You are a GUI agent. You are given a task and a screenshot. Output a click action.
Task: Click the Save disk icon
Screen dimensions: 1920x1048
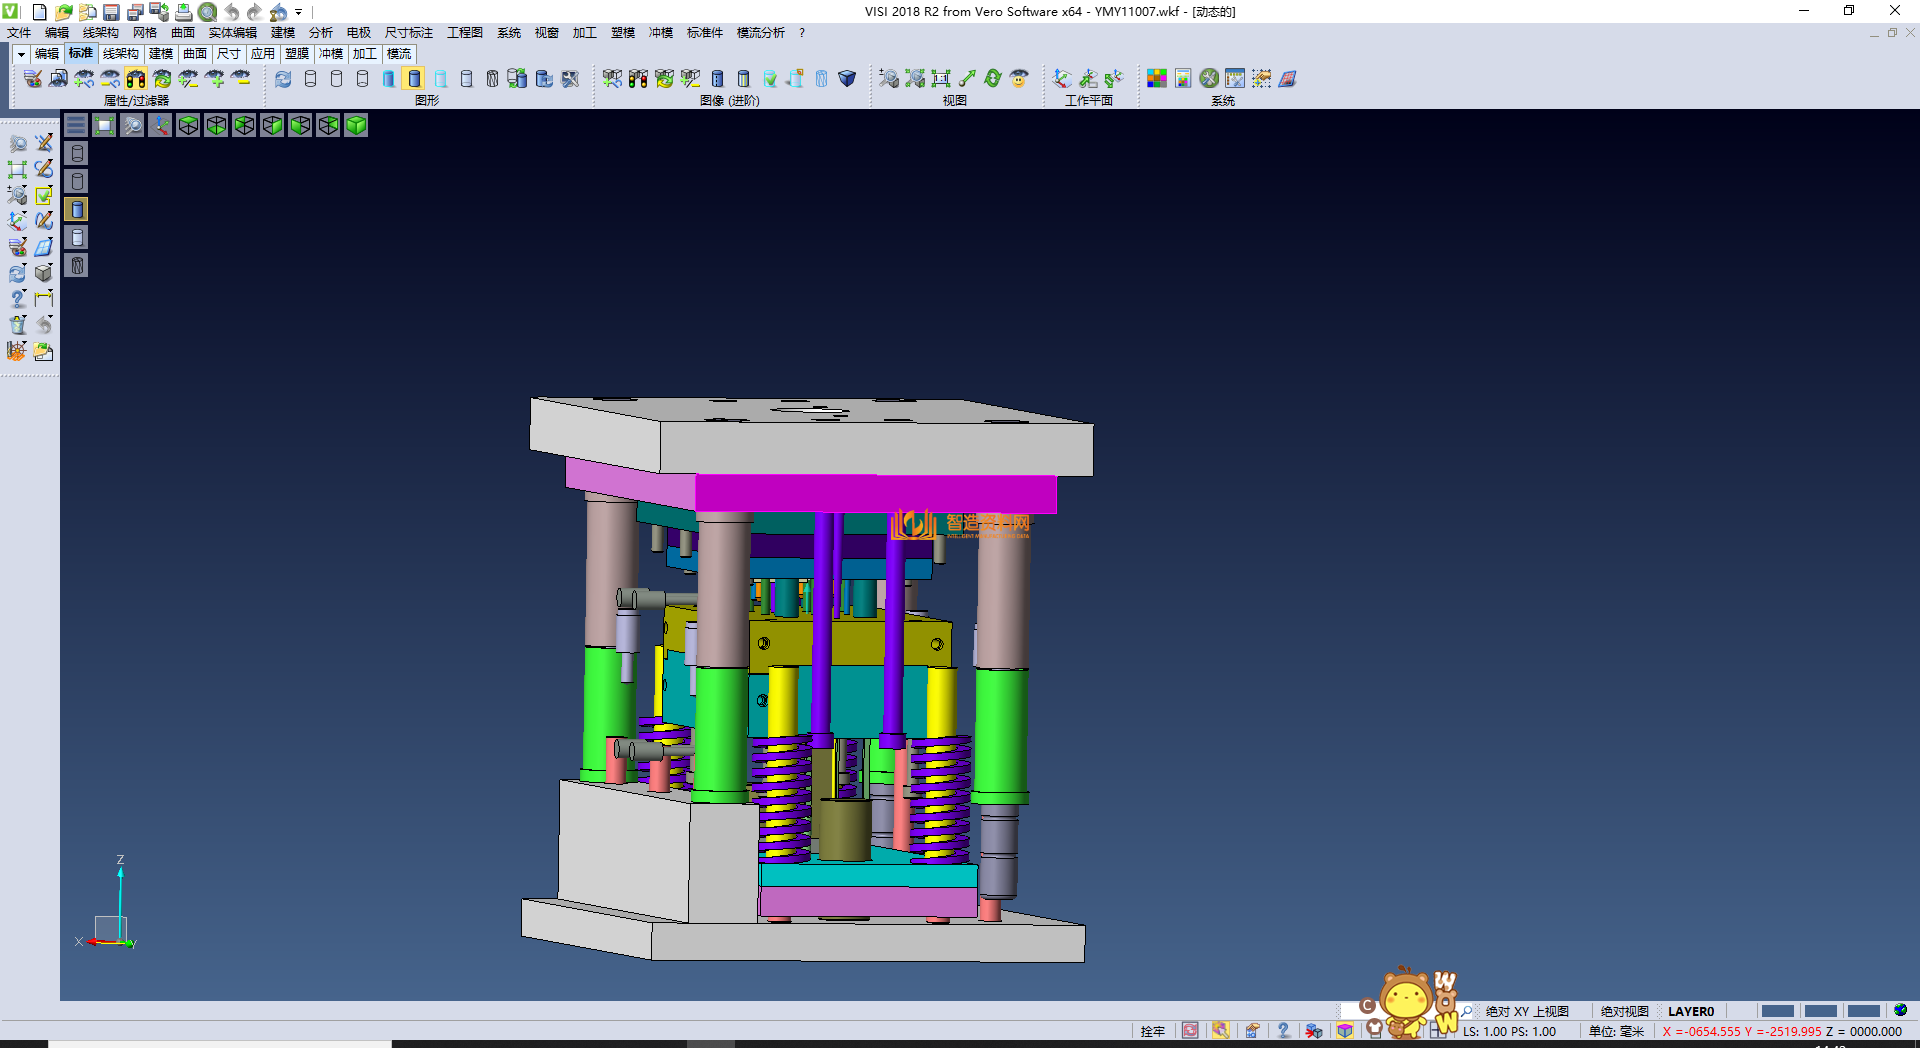coord(111,12)
